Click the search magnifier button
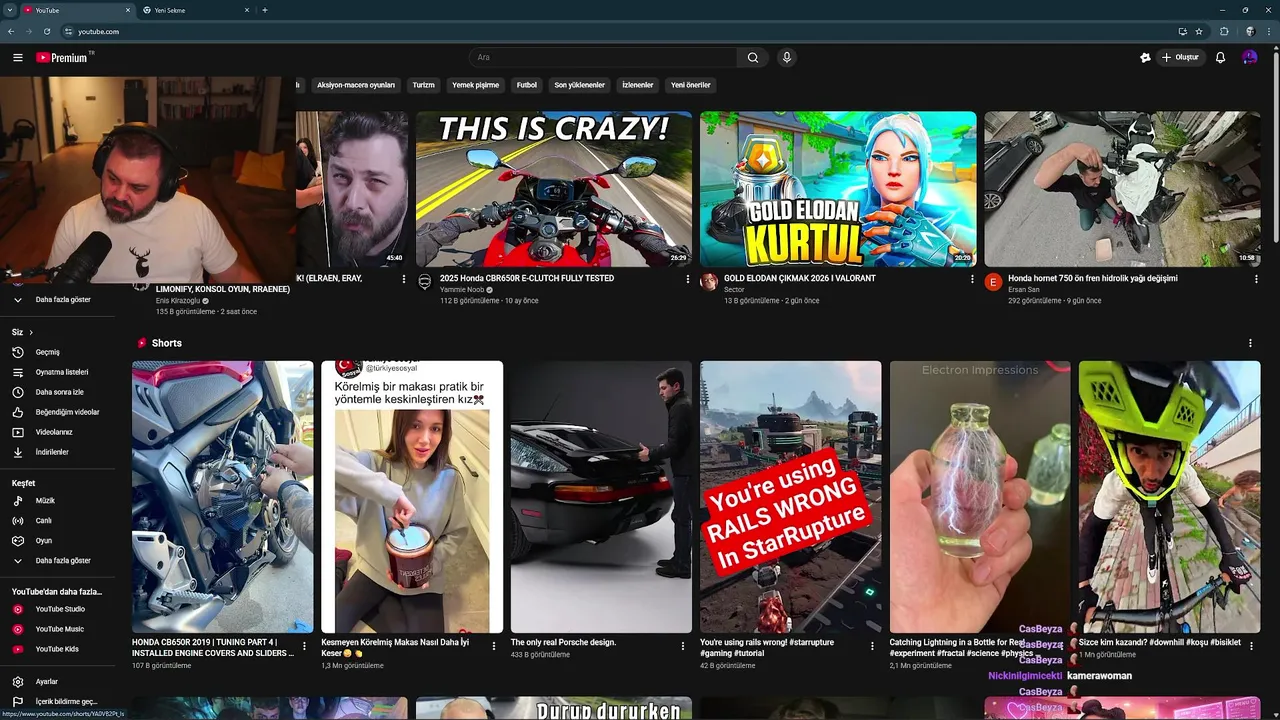Image resolution: width=1280 pixels, height=720 pixels. point(753,58)
